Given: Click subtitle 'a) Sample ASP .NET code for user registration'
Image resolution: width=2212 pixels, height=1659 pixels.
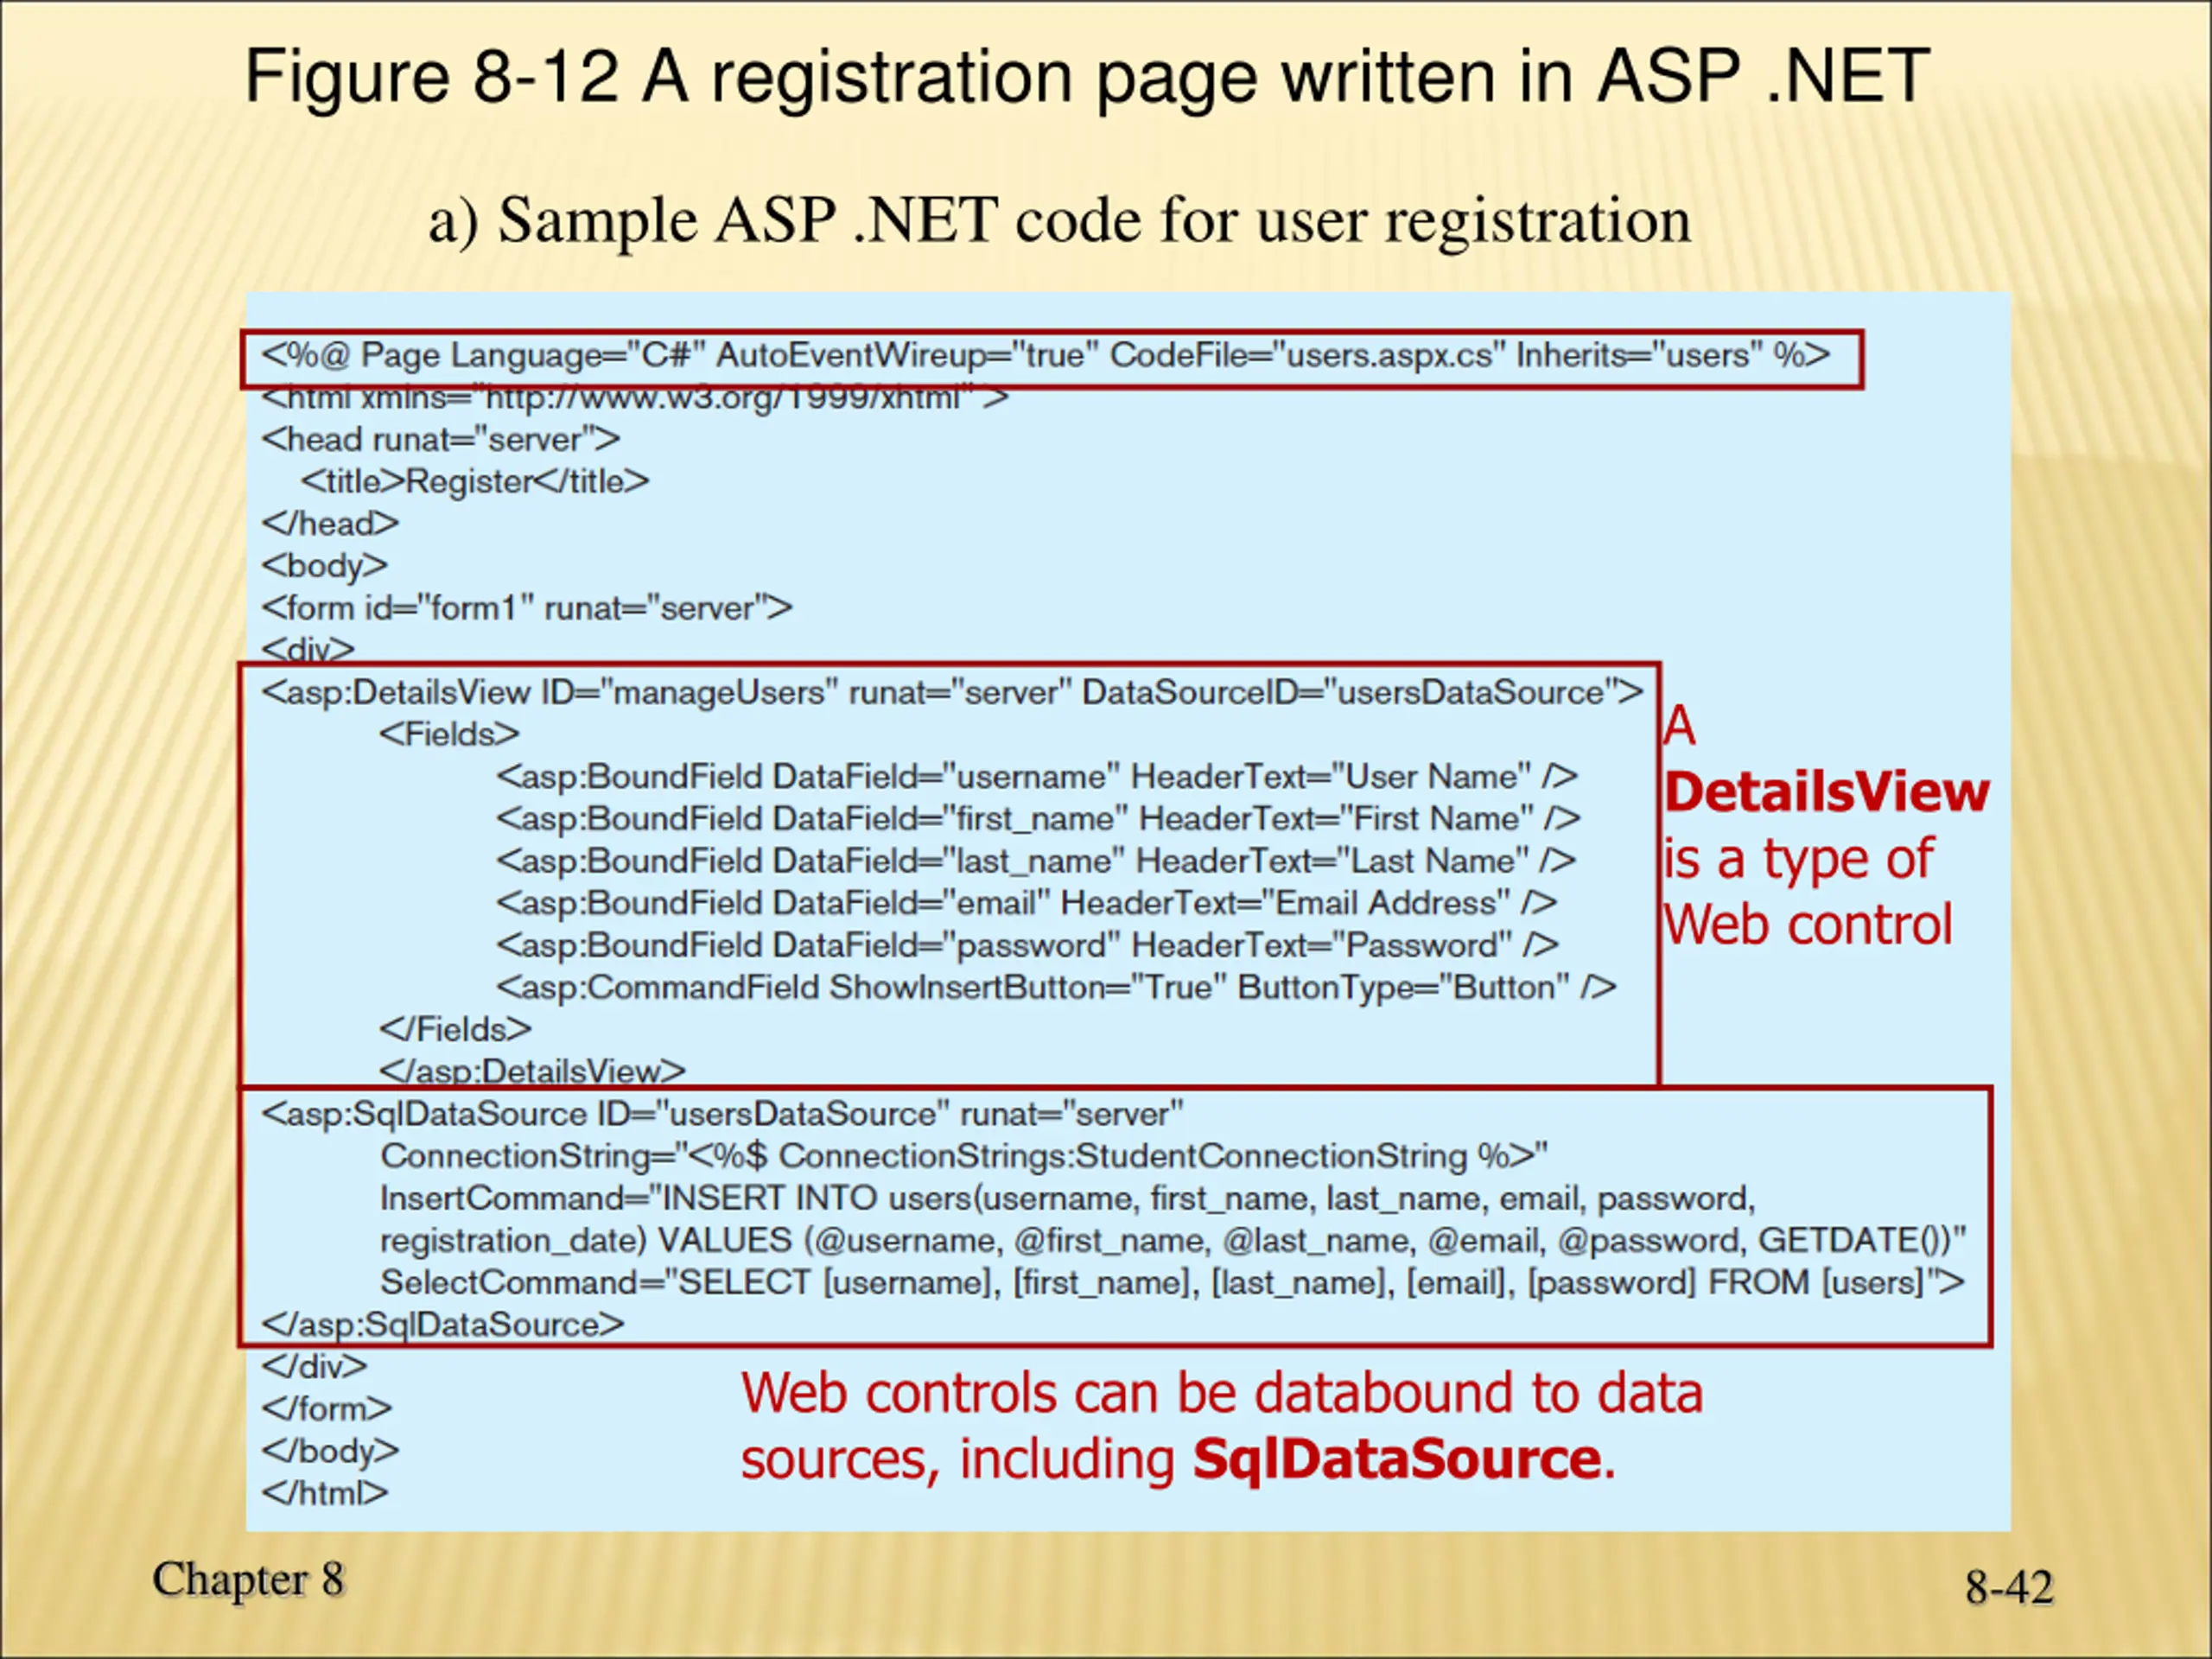Looking at the screenshot, I should pos(1060,220).
